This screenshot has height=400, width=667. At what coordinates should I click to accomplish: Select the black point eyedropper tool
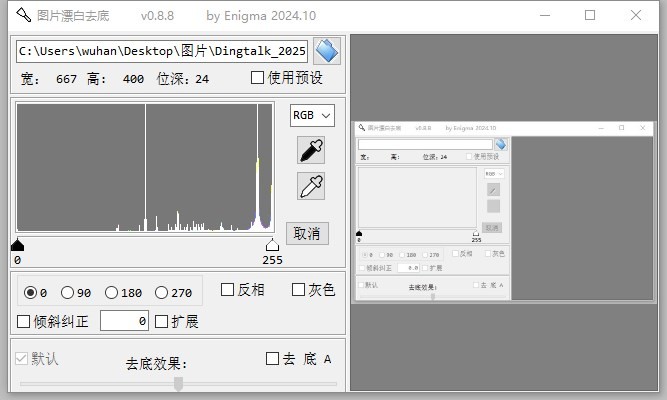coord(311,150)
